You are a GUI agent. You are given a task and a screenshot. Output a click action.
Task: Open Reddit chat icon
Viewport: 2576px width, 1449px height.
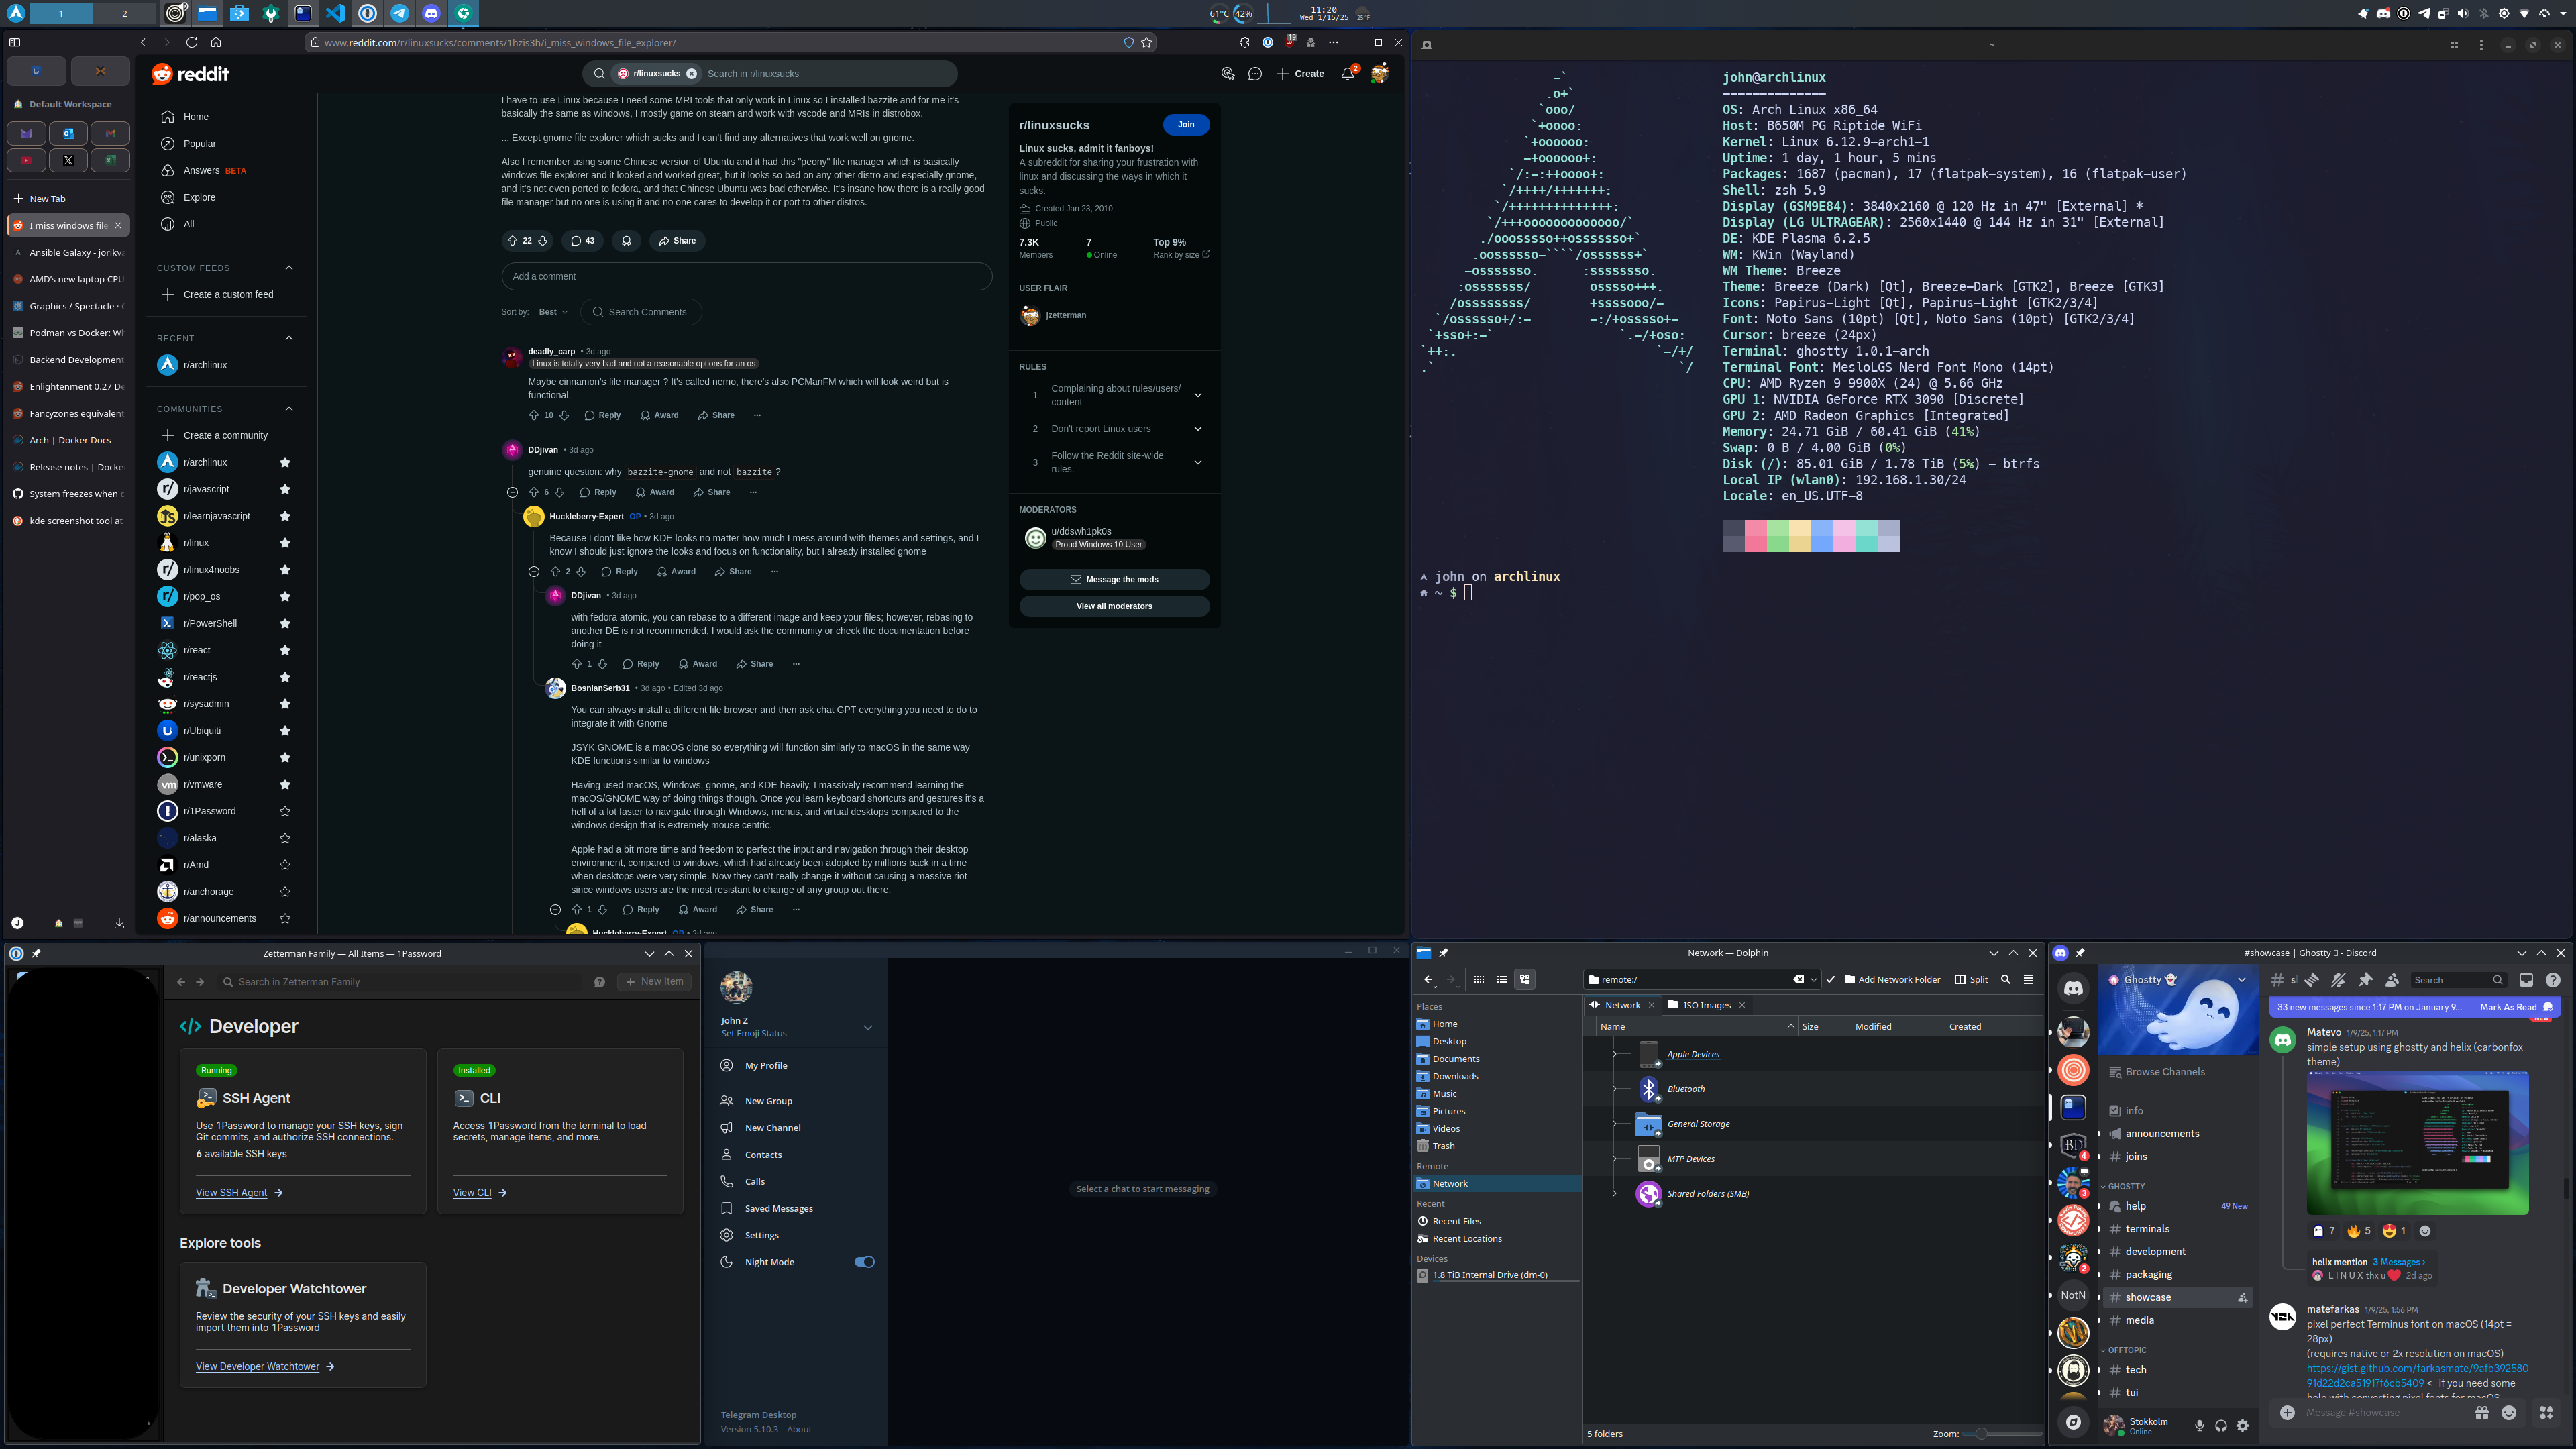click(x=1255, y=74)
